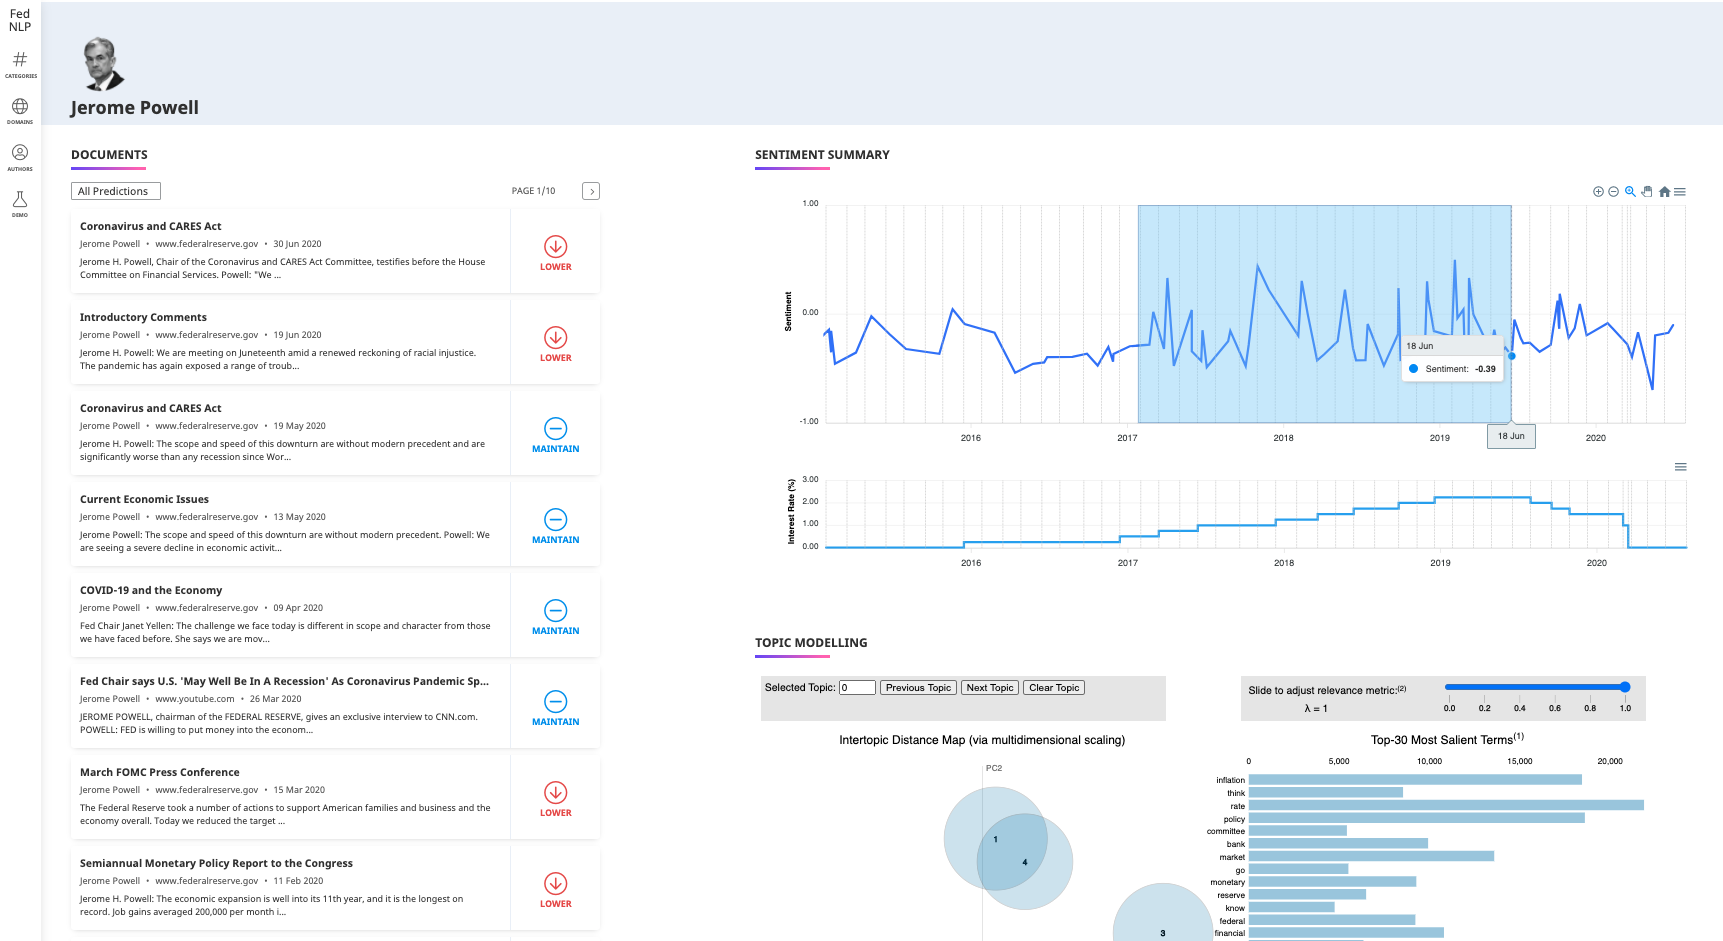The height and width of the screenshot is (941, 1723).
Task: Click the 'bank' term bar
Action: coord(1338,844)
